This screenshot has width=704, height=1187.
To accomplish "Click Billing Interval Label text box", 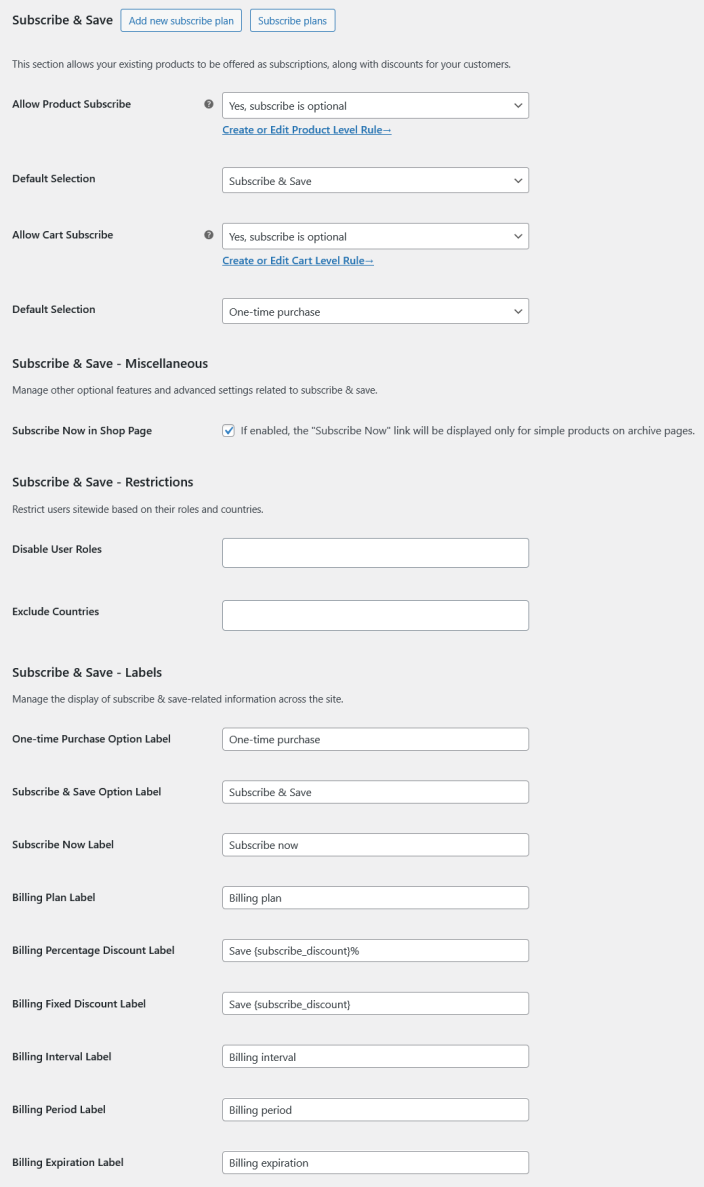I will [x=375, y=1056].
